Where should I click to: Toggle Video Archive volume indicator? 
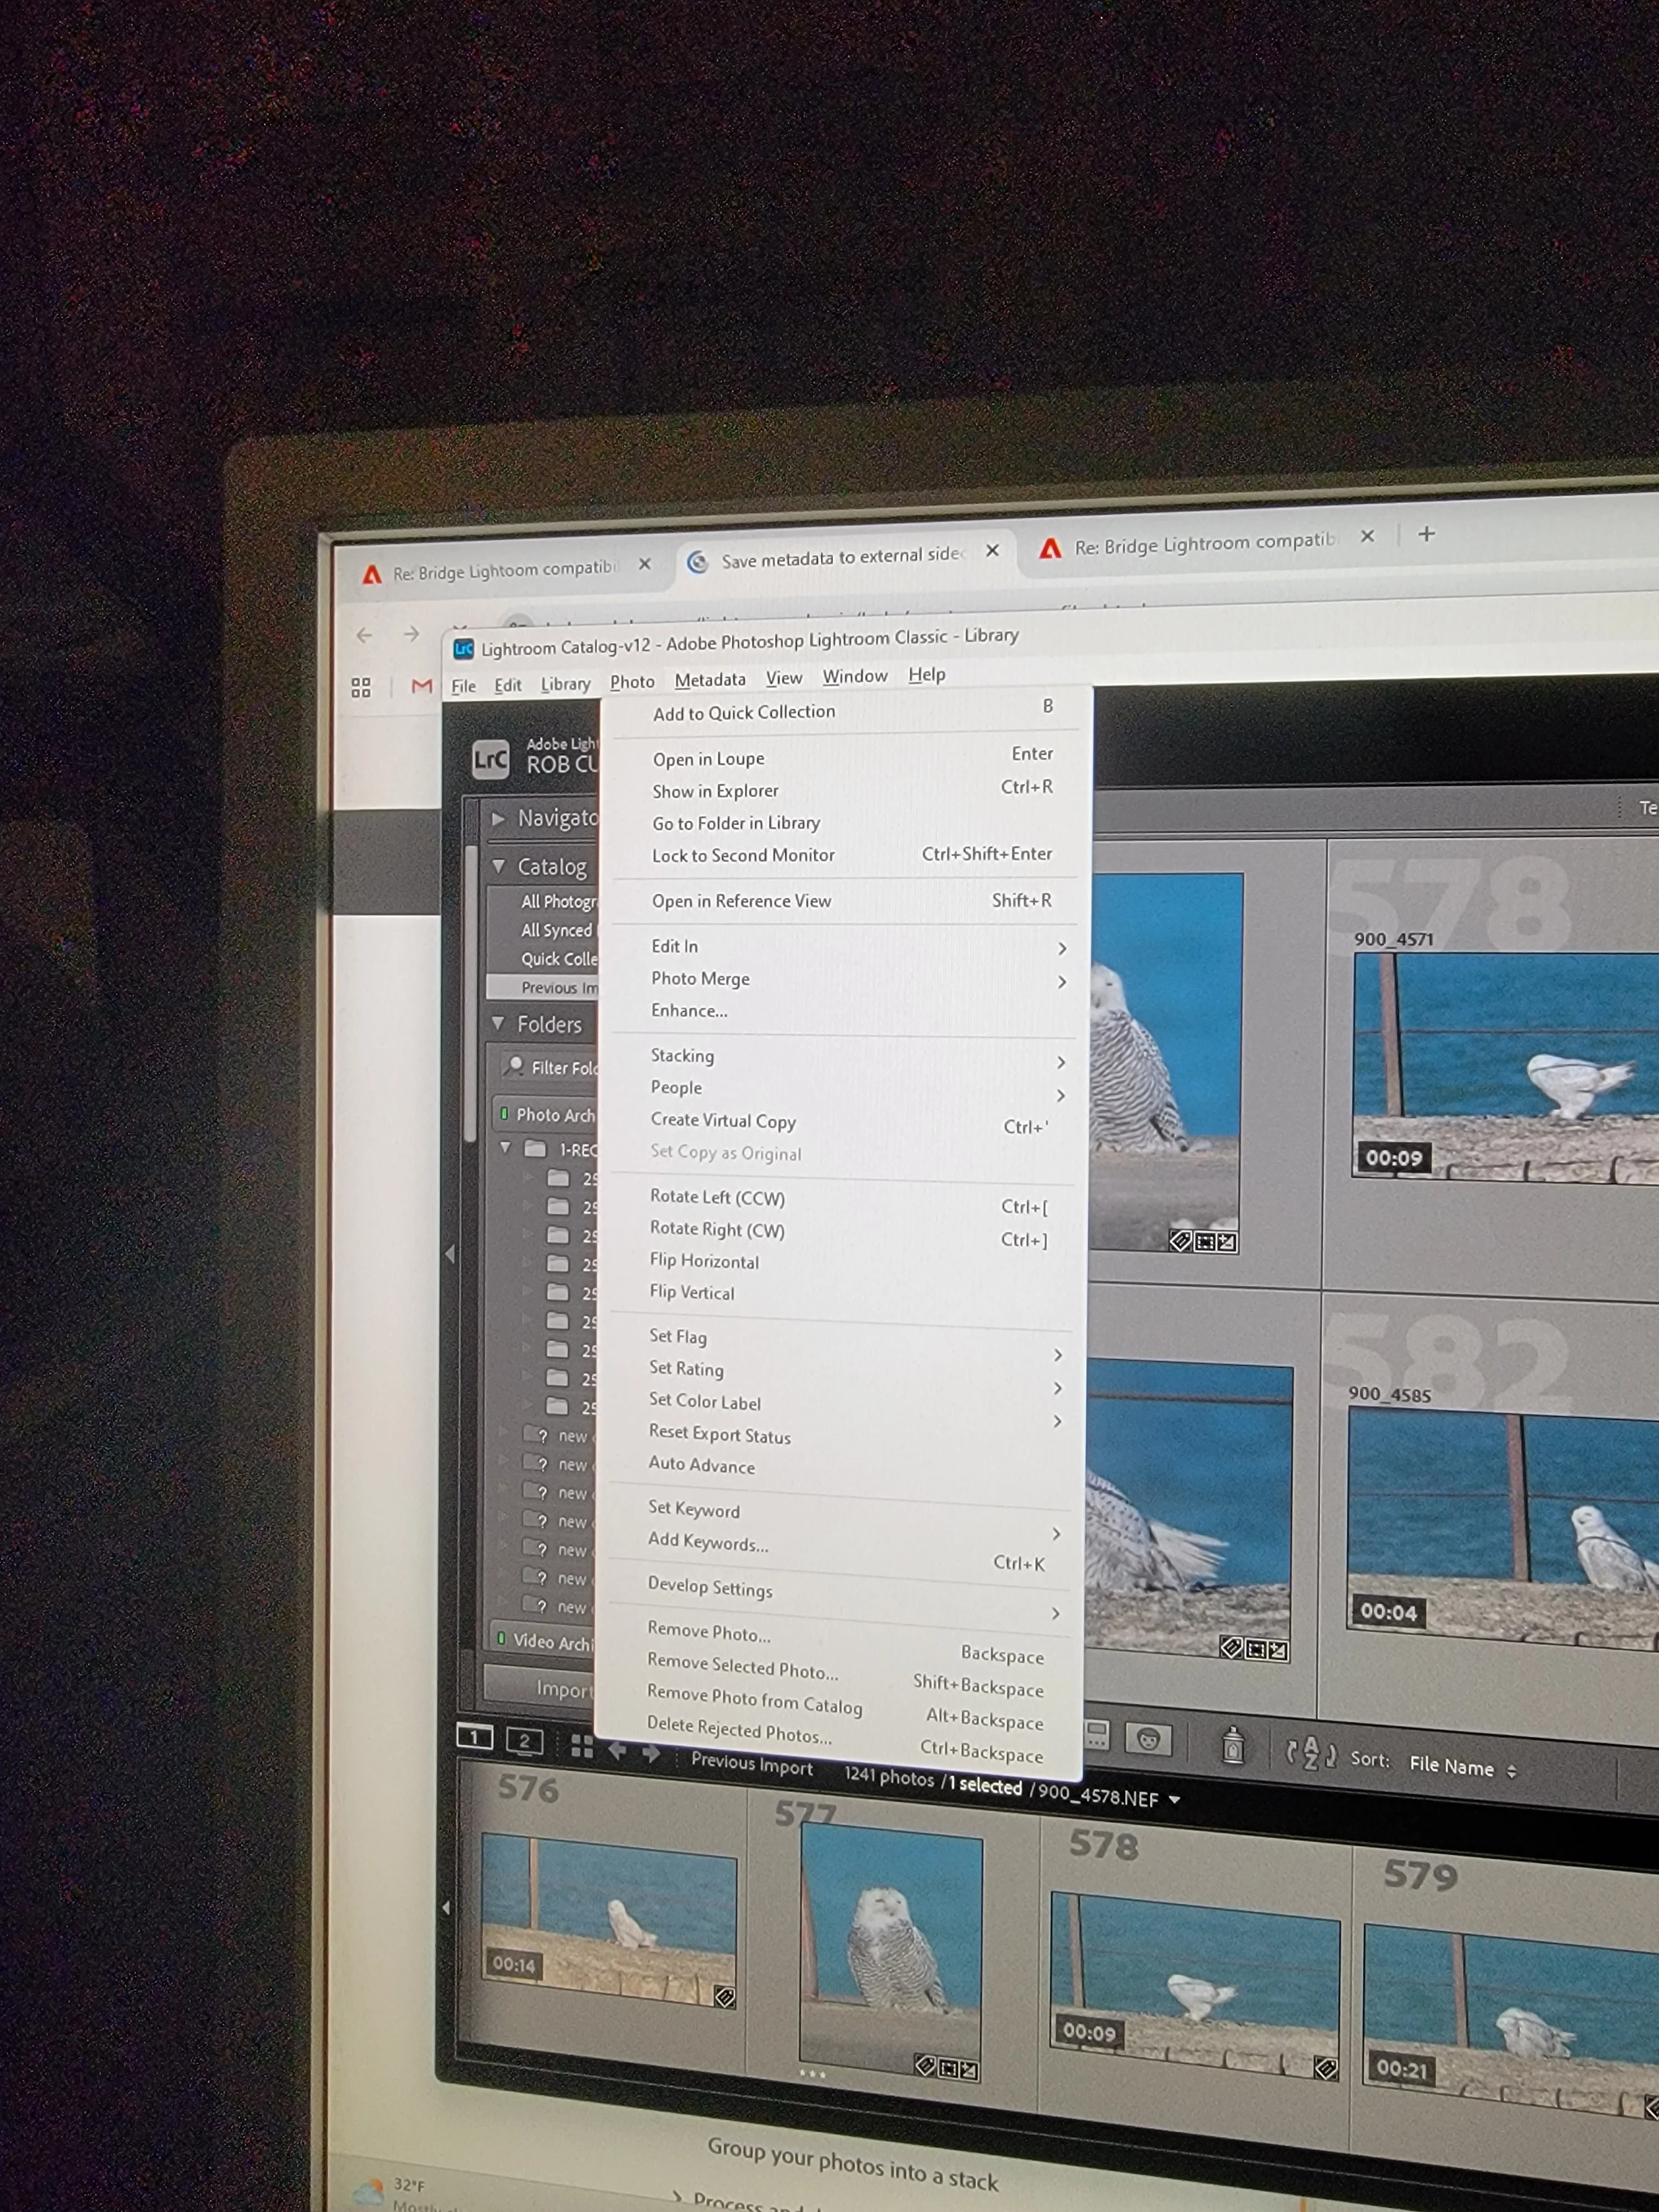click(x=501, y=1638)
